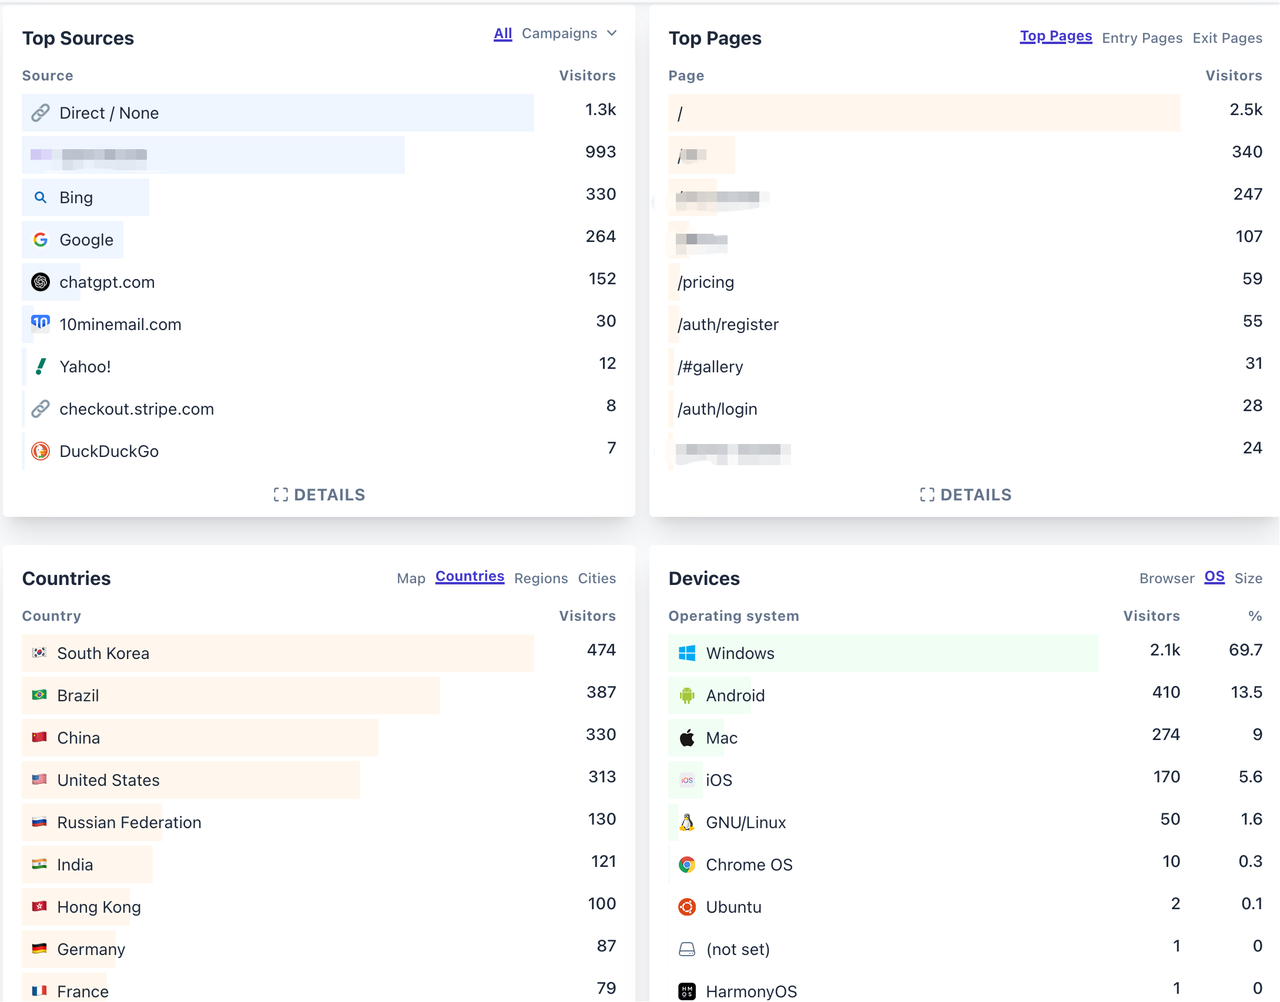Viewport: 1280px width, 1002px height.
Task: Click the chatgpt.com source icon
Action: coord(40,282)
